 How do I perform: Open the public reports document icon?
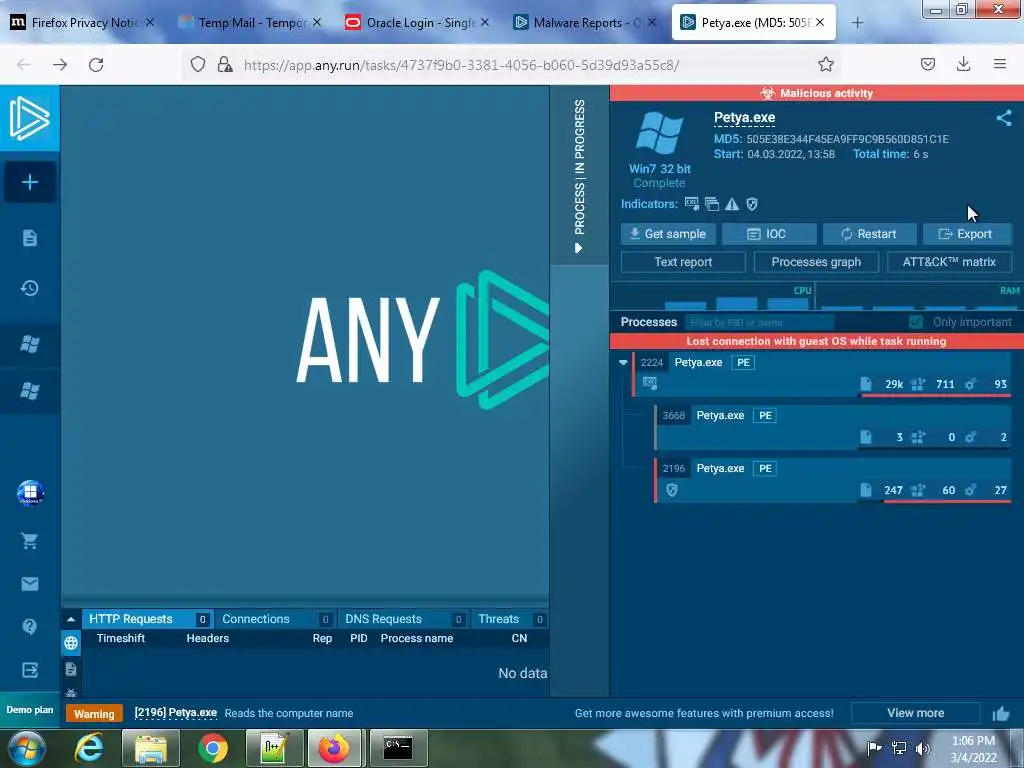tap(29, 238)
